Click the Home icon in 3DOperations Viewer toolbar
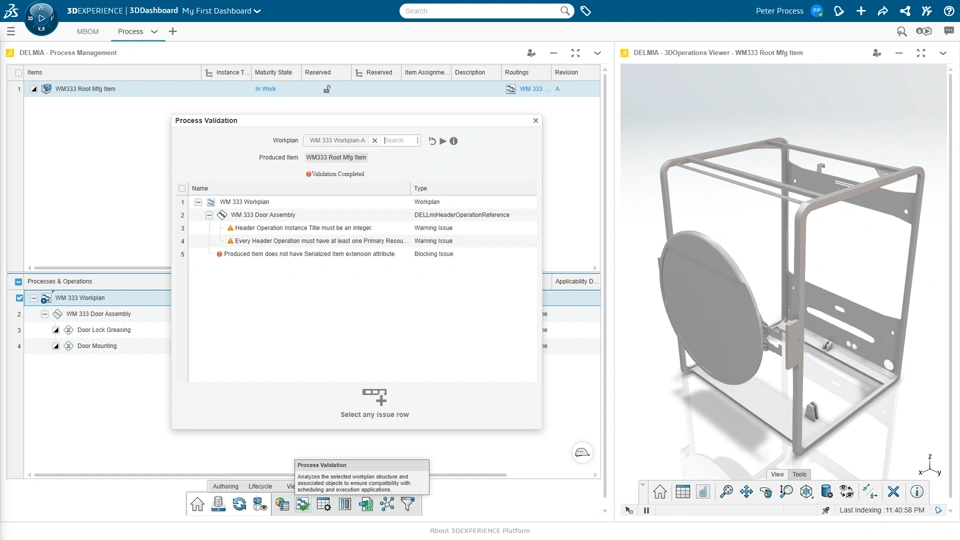 click(659, 492)
